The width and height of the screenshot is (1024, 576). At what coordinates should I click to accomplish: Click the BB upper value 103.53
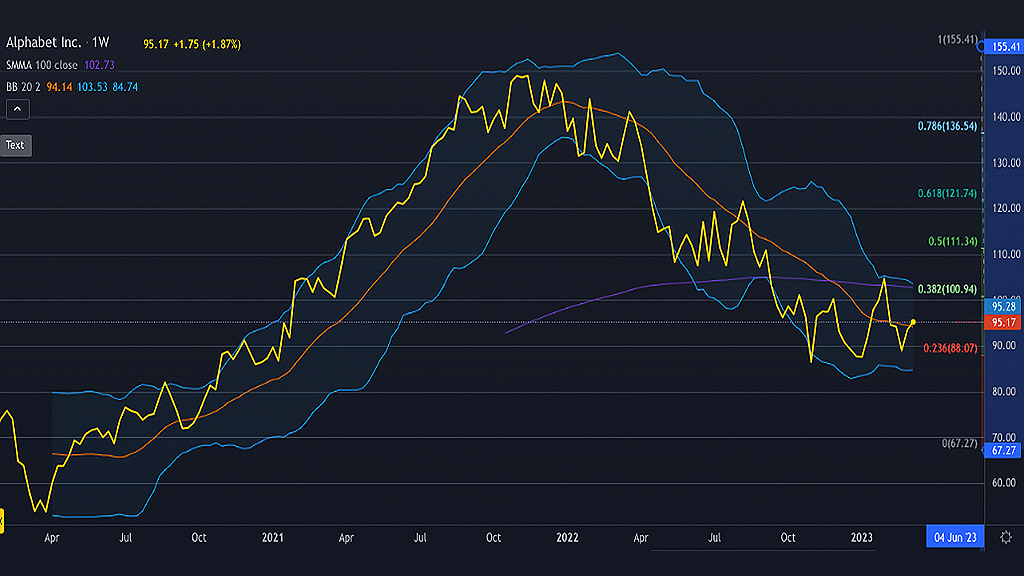(x=92, y=87)
